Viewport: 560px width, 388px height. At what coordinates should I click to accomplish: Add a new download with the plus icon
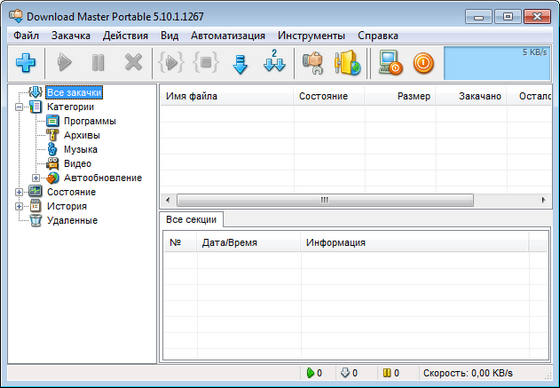point(26,63)
